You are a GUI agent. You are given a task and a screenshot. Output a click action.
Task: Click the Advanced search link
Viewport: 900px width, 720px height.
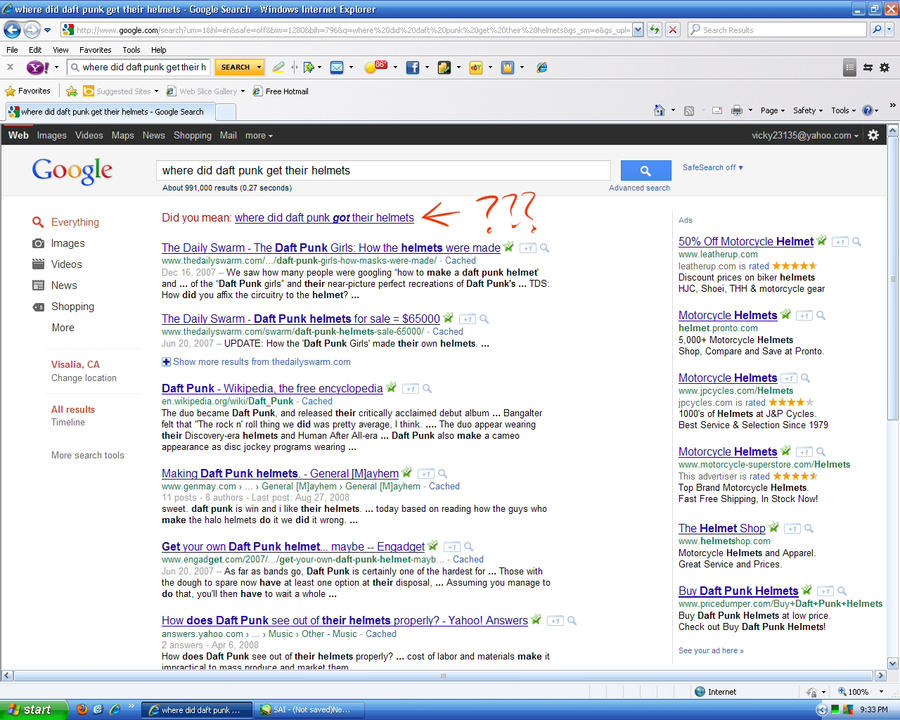(x=639, y=188)
